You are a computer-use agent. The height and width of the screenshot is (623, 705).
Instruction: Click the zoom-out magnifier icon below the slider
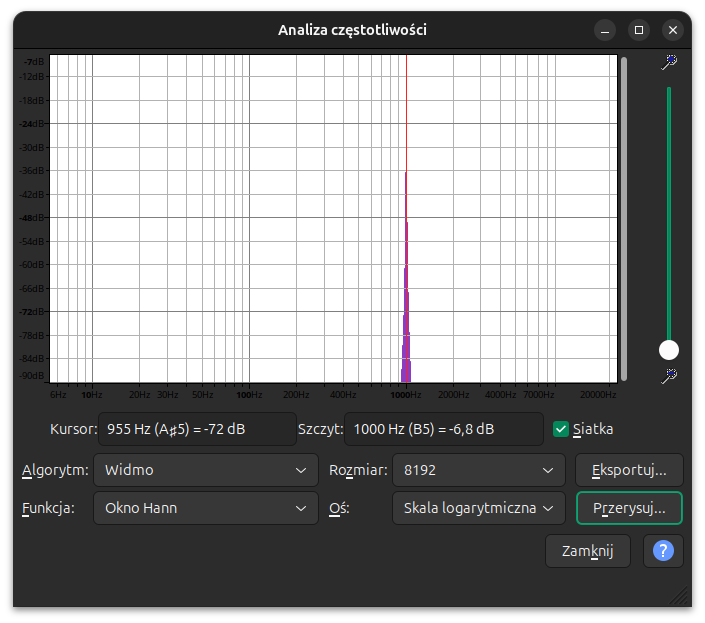[x=669, y=376]
